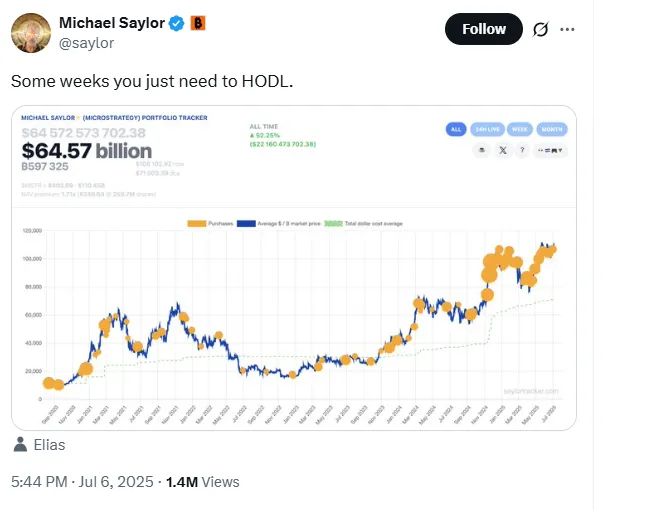Click the orange Bitcoin affiliation badge
Viewport: 658px width, 510px height.
199,24
